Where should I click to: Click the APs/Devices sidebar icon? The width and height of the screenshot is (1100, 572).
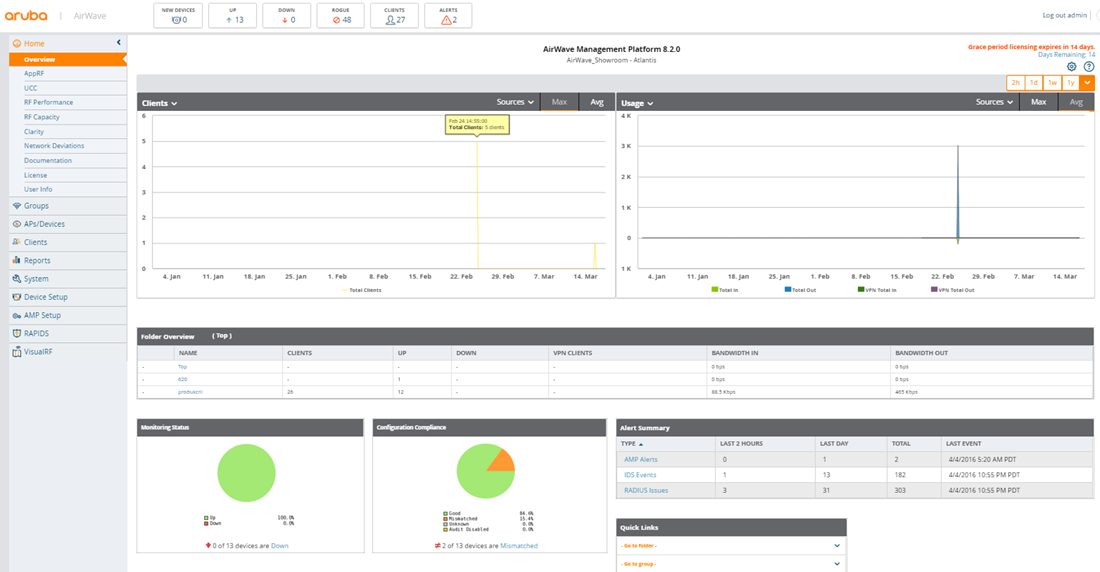point(17,224)
